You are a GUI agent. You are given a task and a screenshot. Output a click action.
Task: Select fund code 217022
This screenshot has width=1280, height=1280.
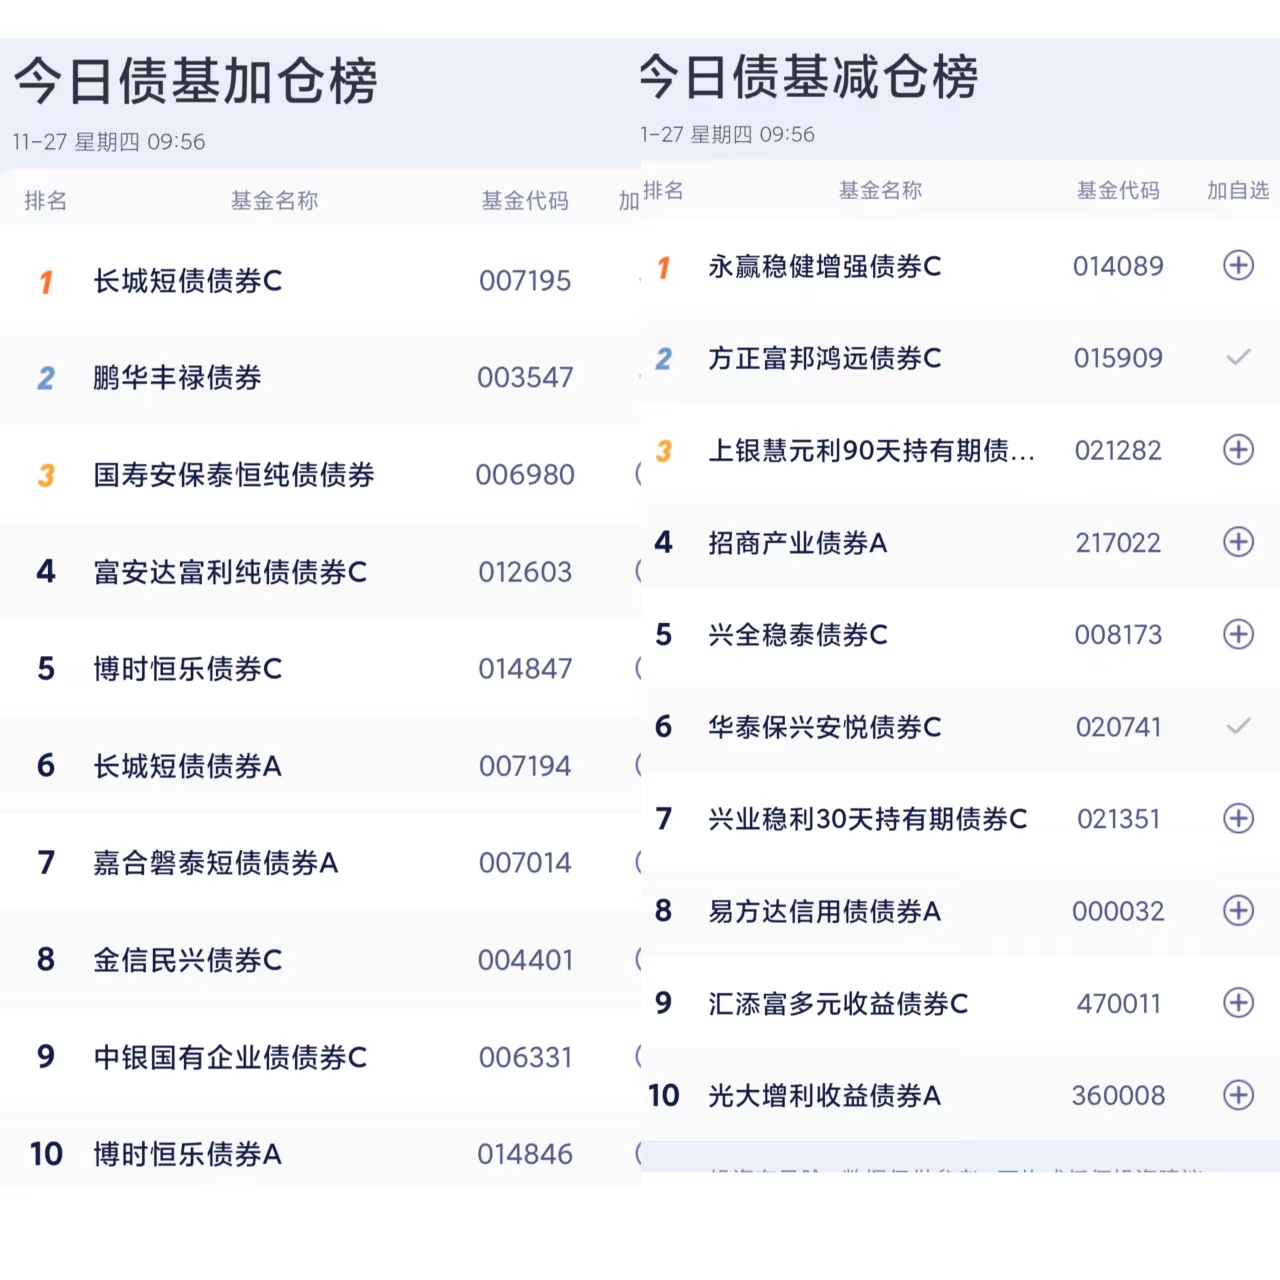pyautogui.click(x=1118, y=543)
